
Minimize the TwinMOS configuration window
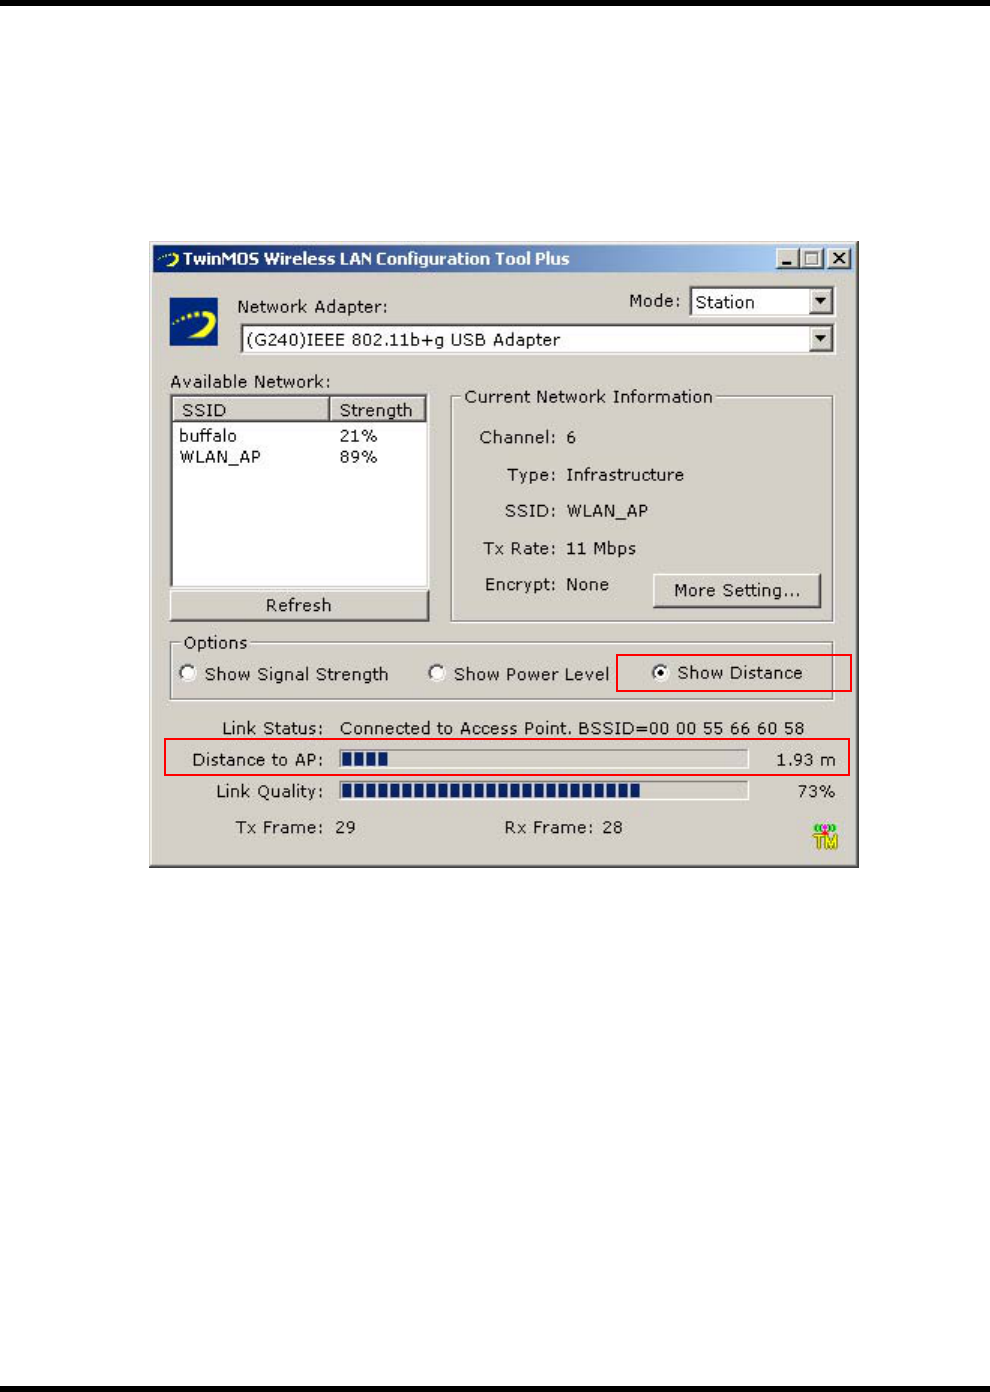pos(788,259)
